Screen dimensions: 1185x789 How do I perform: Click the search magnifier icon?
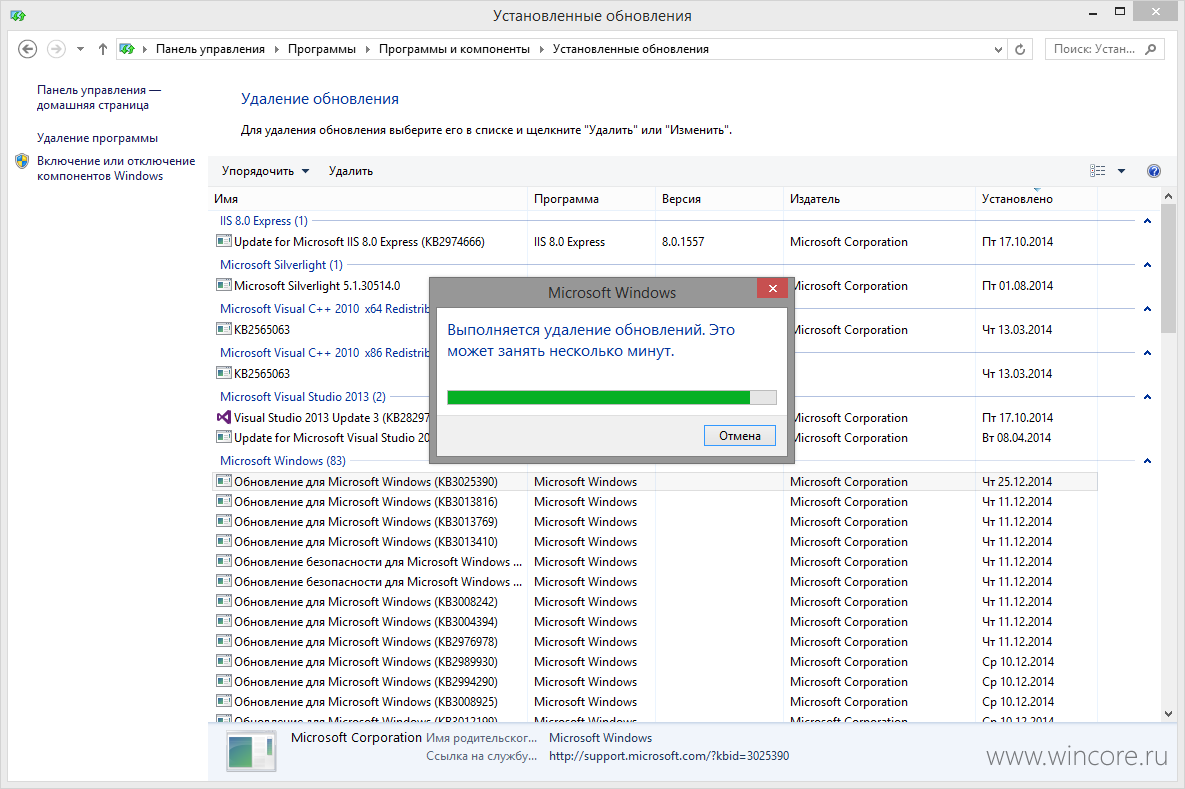coord(1150,49)
